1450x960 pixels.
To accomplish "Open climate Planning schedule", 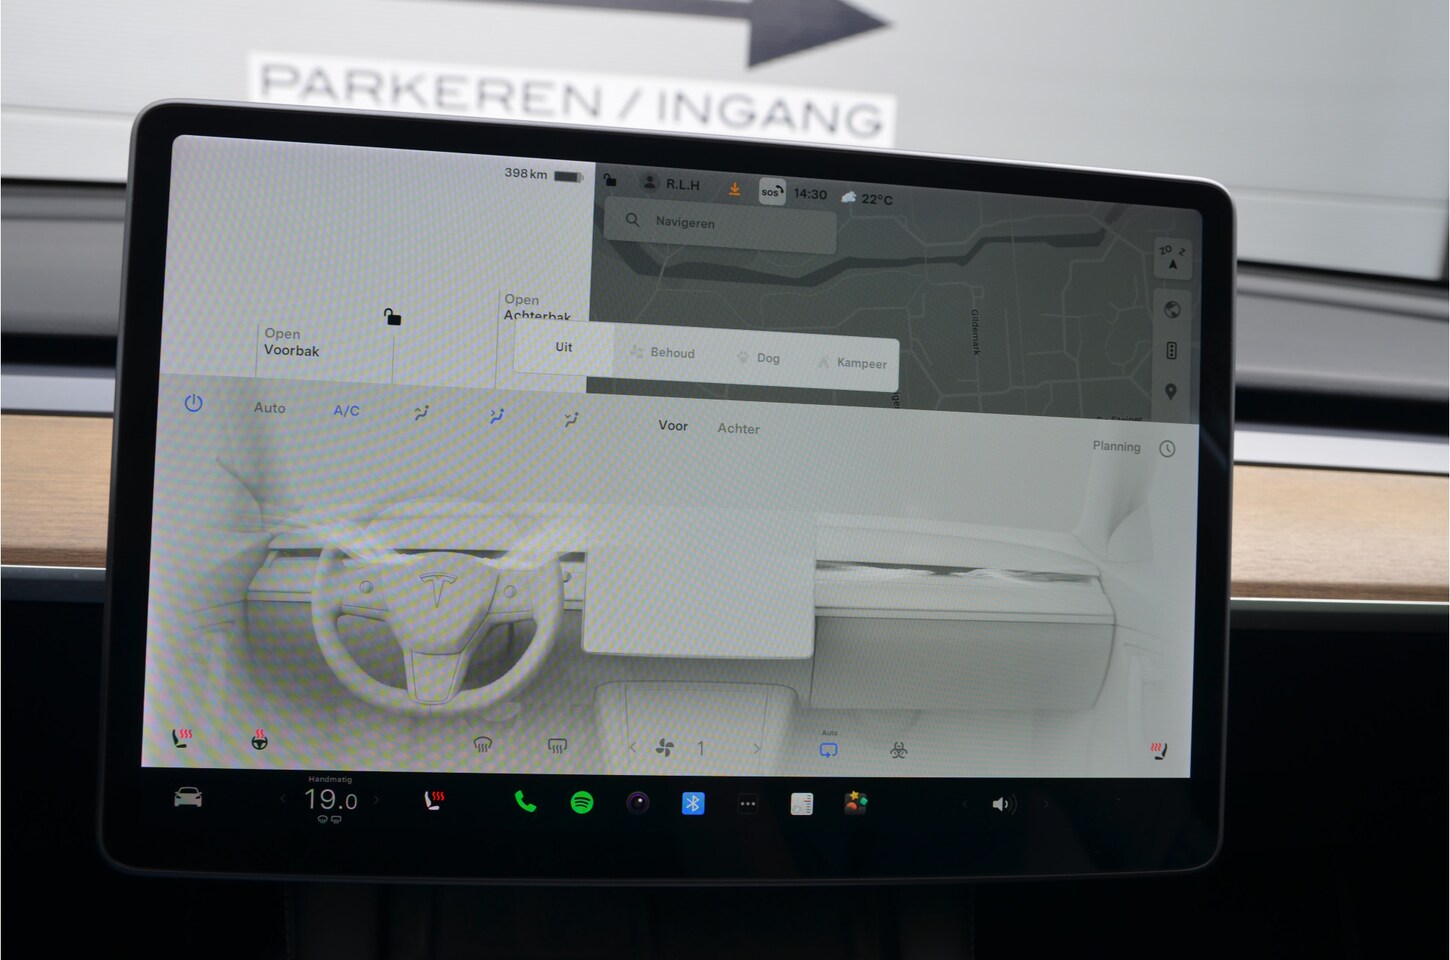I will [x=1116, y=446].
